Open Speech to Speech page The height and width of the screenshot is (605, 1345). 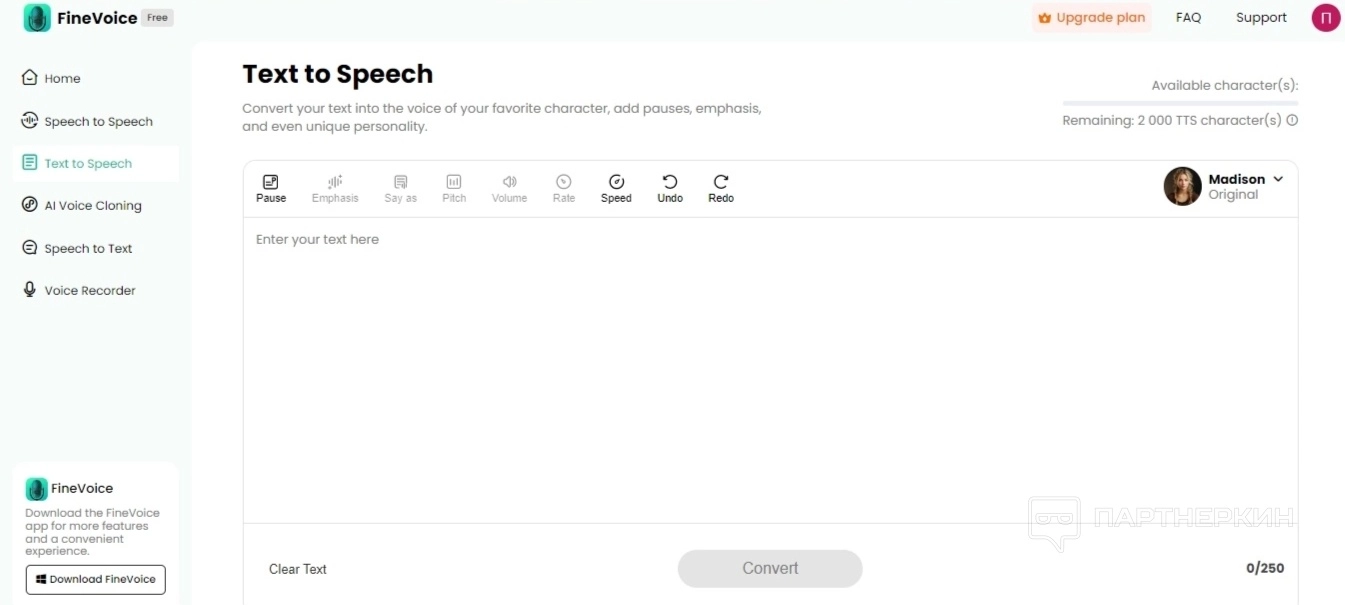pos(98,121)
